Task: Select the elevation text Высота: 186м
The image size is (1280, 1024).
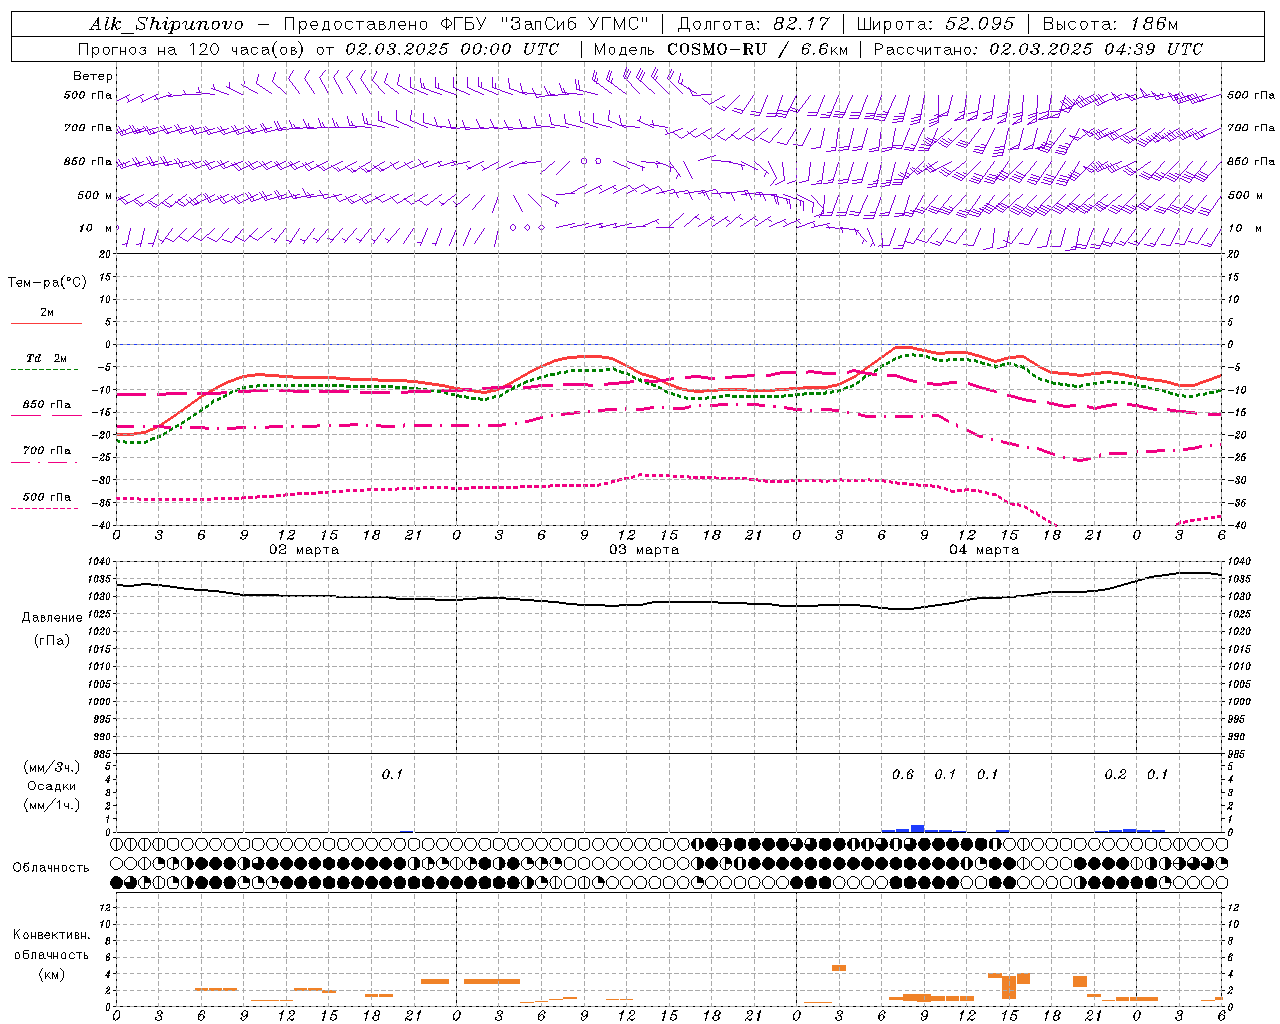Action: (1110, 24)
